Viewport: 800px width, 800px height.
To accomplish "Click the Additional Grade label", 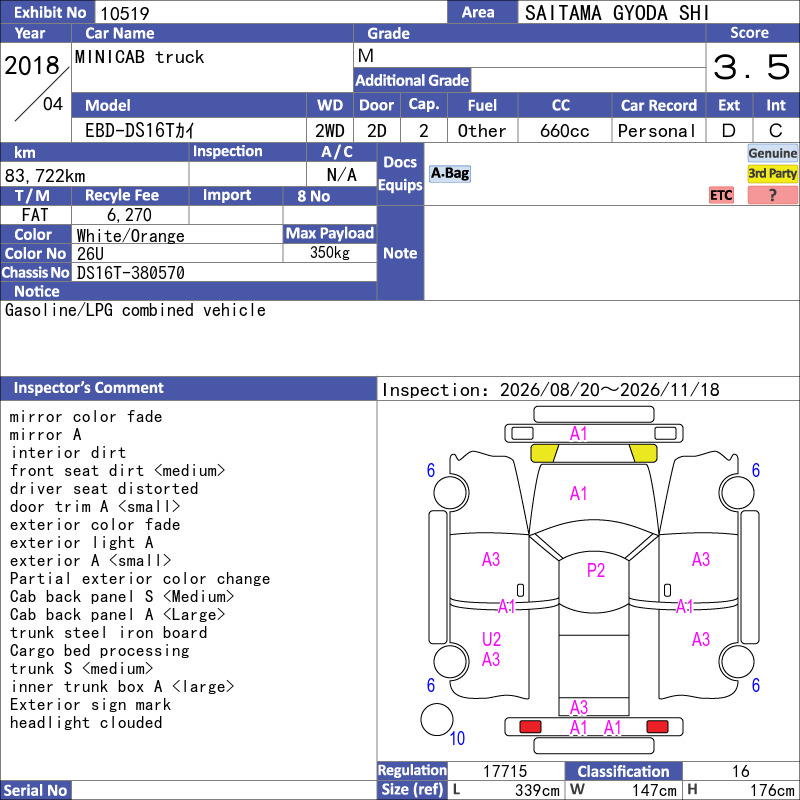I will [412, 81].
